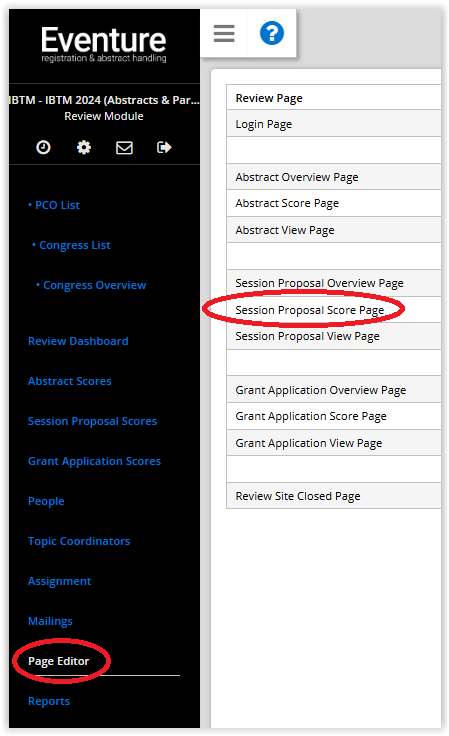Viewport: 449px width, 736px height.
Task: Click the clock history icon
Action: pyautogui.click(x=43, y=147)
